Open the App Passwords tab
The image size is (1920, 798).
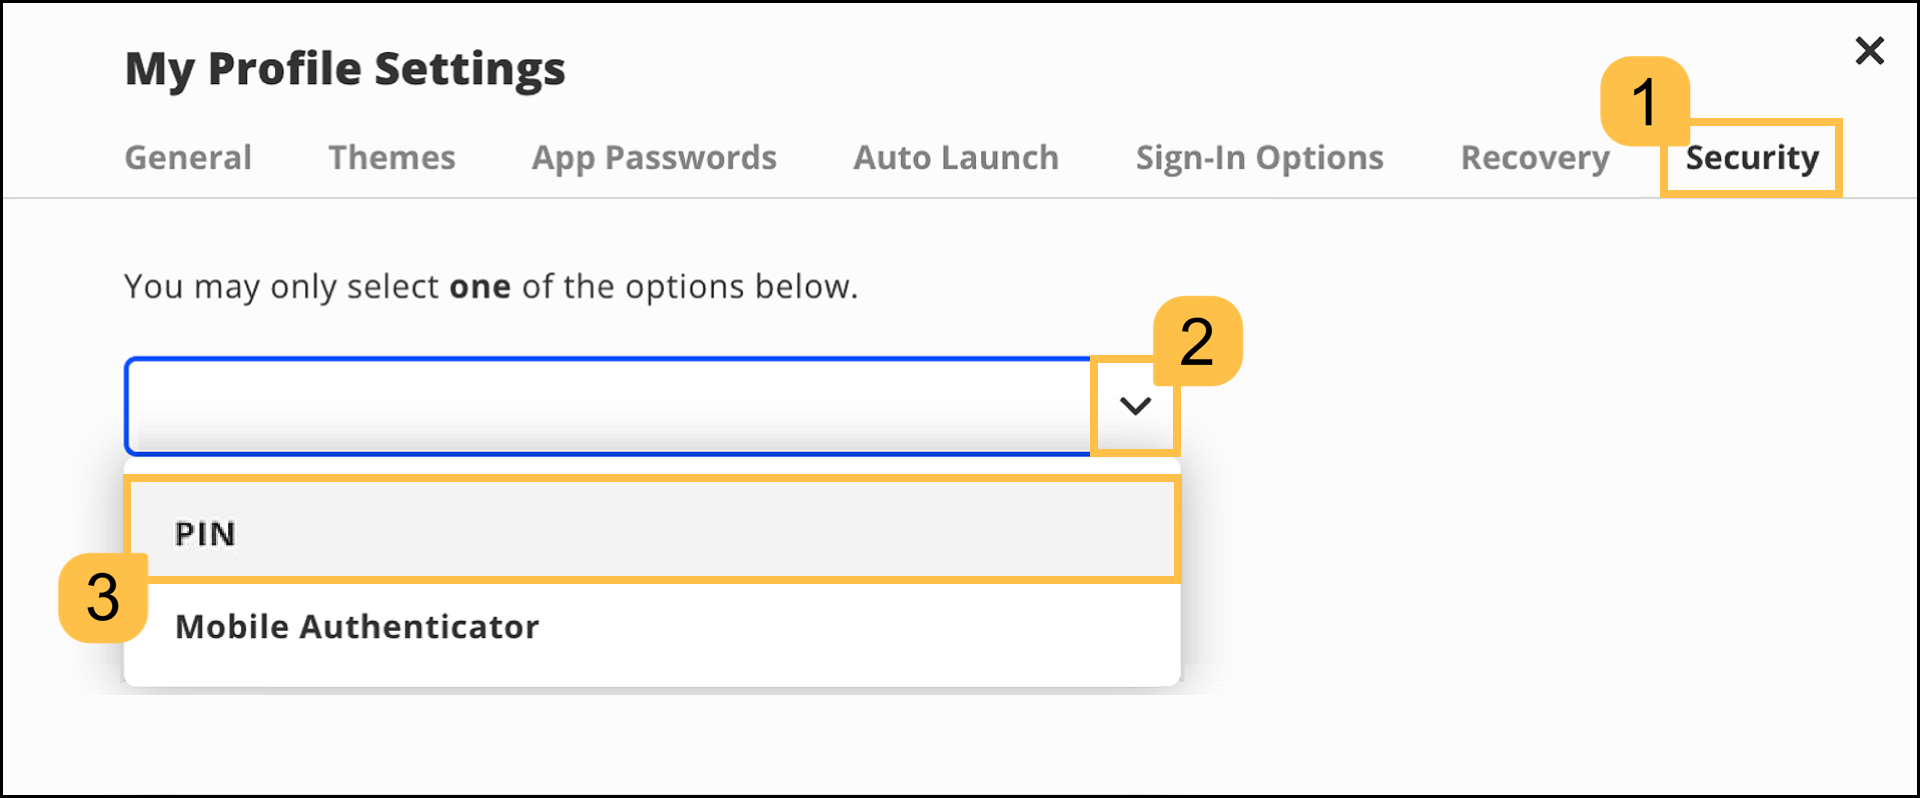654,157
